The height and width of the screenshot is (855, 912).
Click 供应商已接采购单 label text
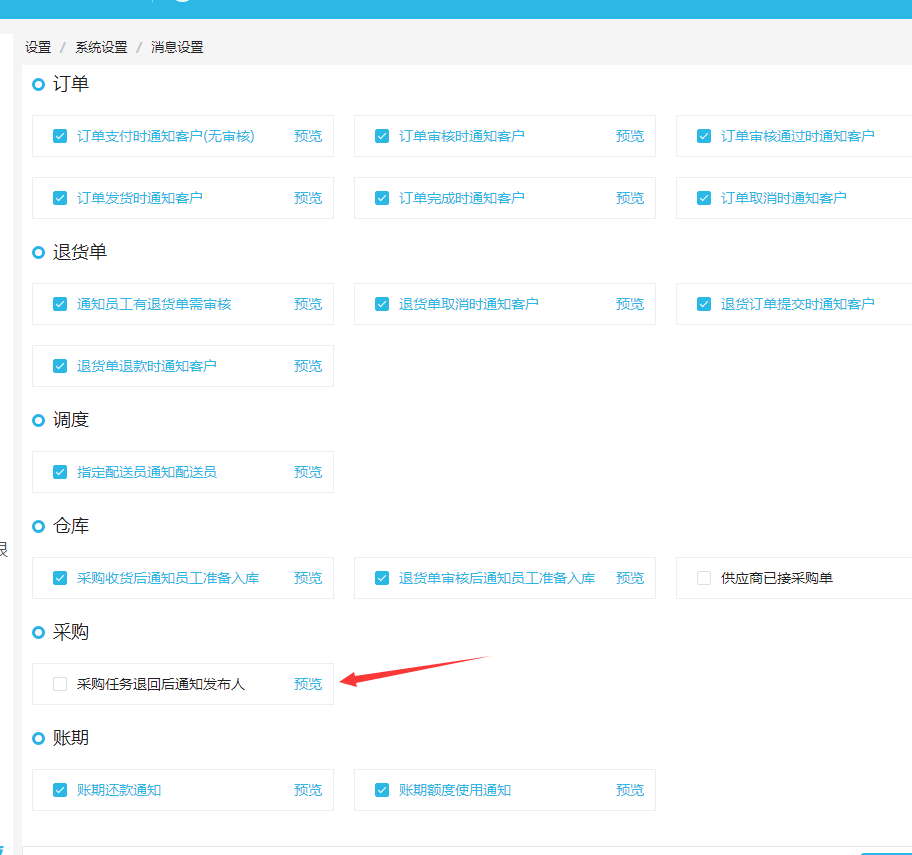[x=776, y=578]
